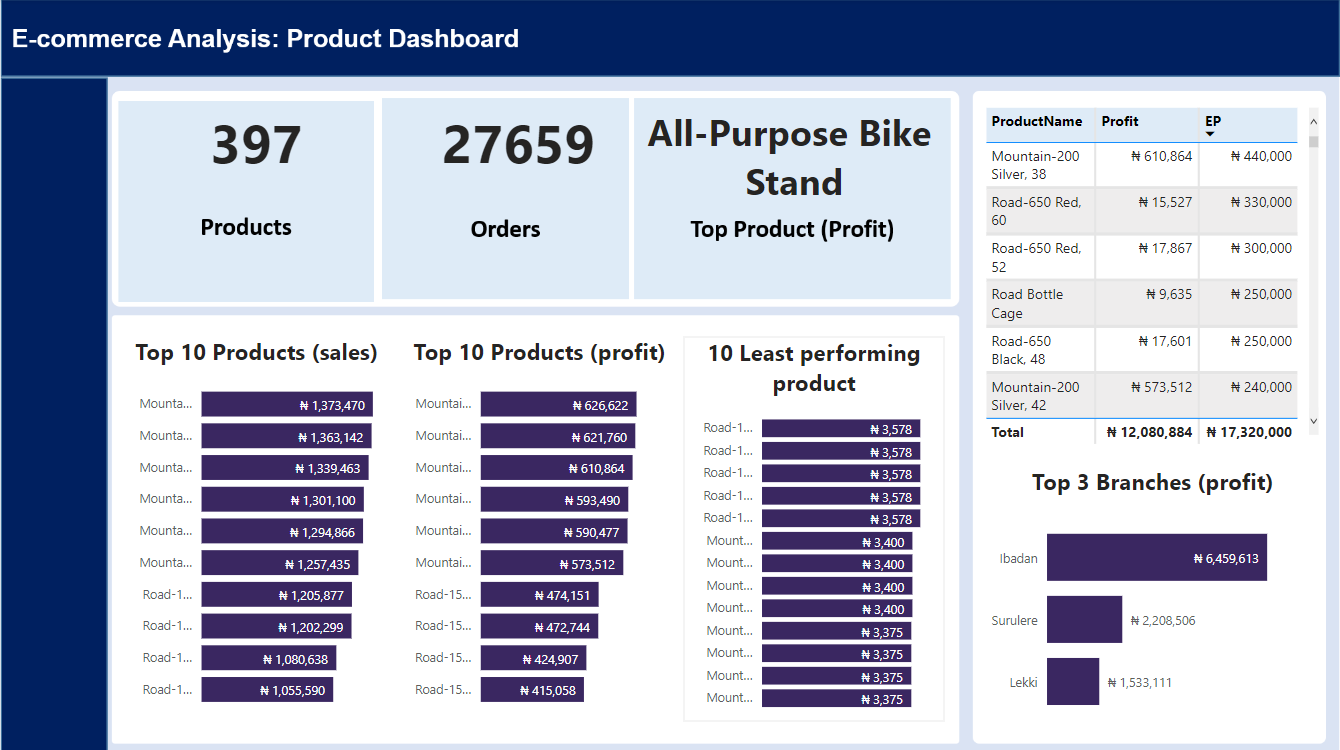
Task: Select the Surulere branch profit bar
Action: 1084,619
